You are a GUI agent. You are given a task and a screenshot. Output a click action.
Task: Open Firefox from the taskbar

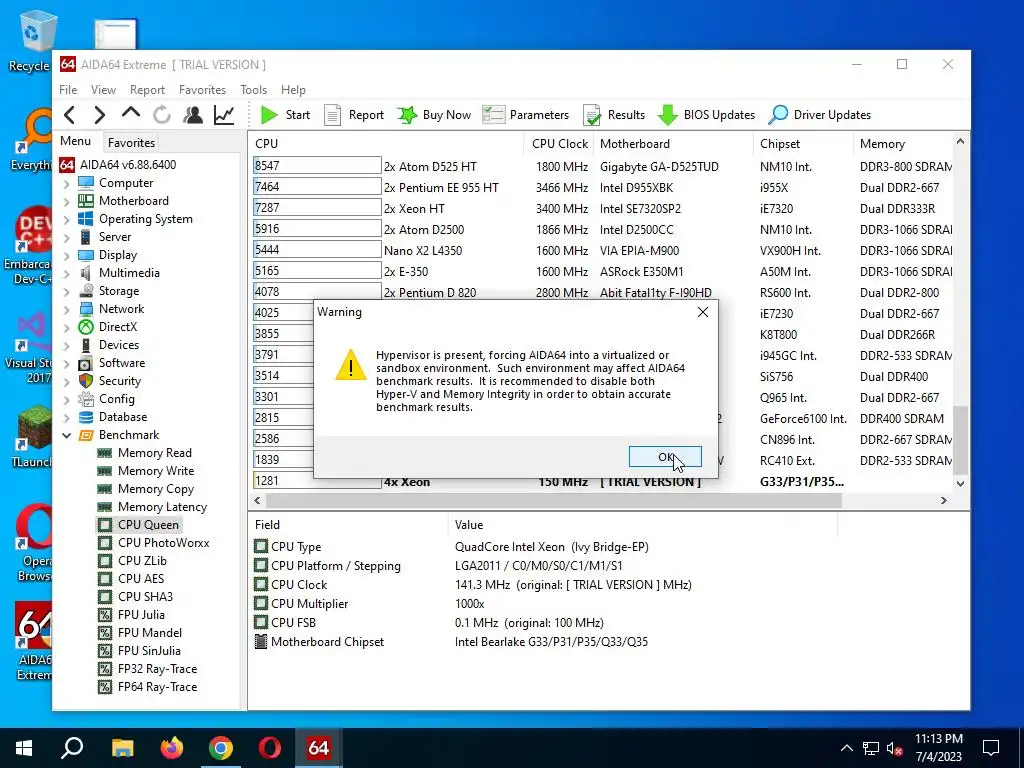[x=172, y=748]
